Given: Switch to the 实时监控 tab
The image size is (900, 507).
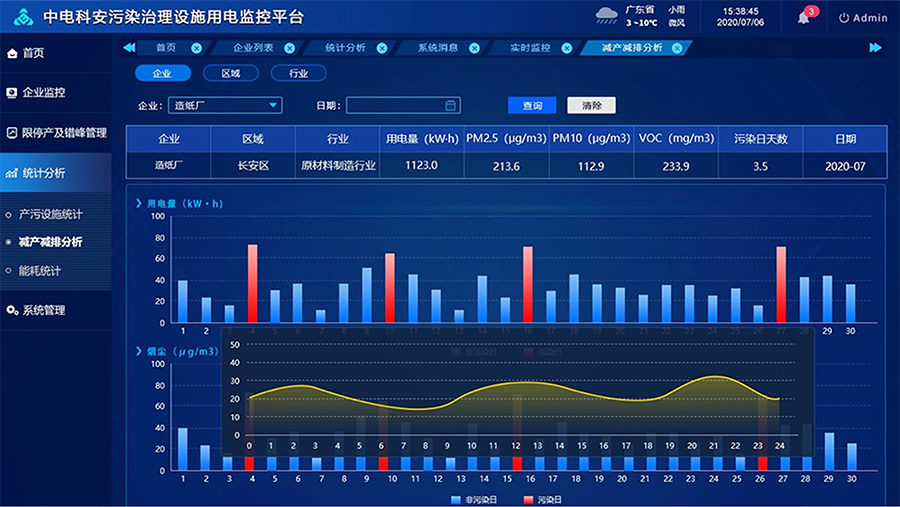Looking at the screenshot, I should click(530, 48).
